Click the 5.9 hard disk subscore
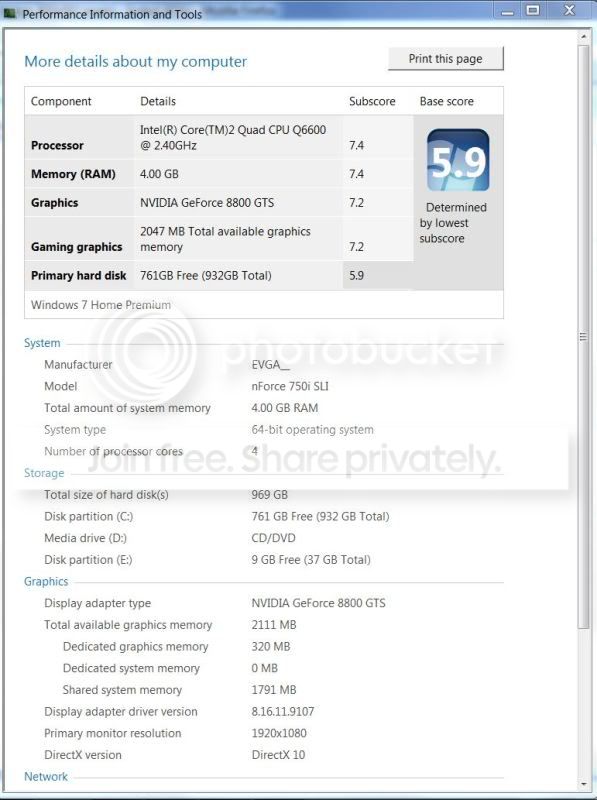597x800 pixels. (x=357, y=276)
